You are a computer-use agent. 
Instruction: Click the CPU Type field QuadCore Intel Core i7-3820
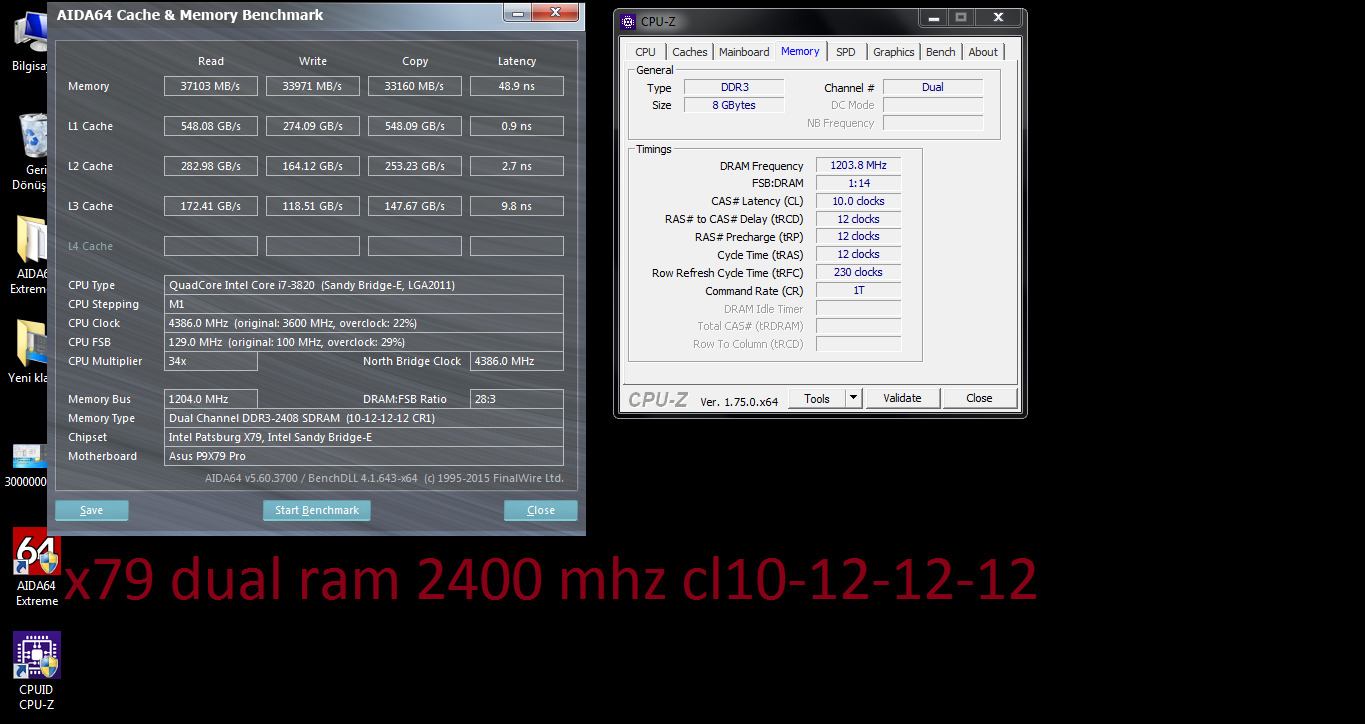tap(364, 285)
